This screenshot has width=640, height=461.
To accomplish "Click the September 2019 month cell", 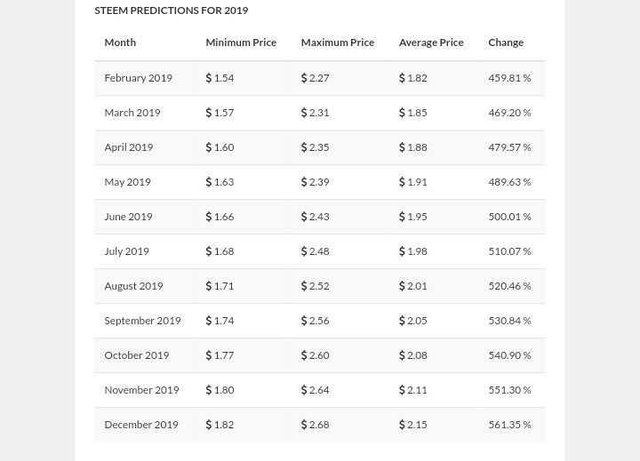I will (x=142, y=320).
